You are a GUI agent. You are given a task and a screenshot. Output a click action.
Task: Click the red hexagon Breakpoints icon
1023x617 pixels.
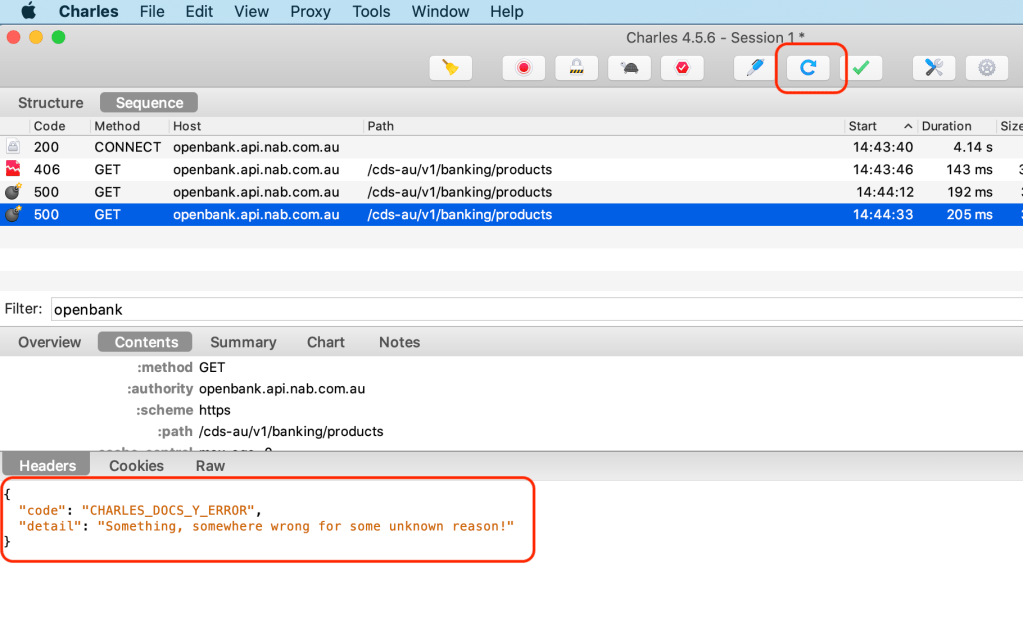tap(682, 68)
